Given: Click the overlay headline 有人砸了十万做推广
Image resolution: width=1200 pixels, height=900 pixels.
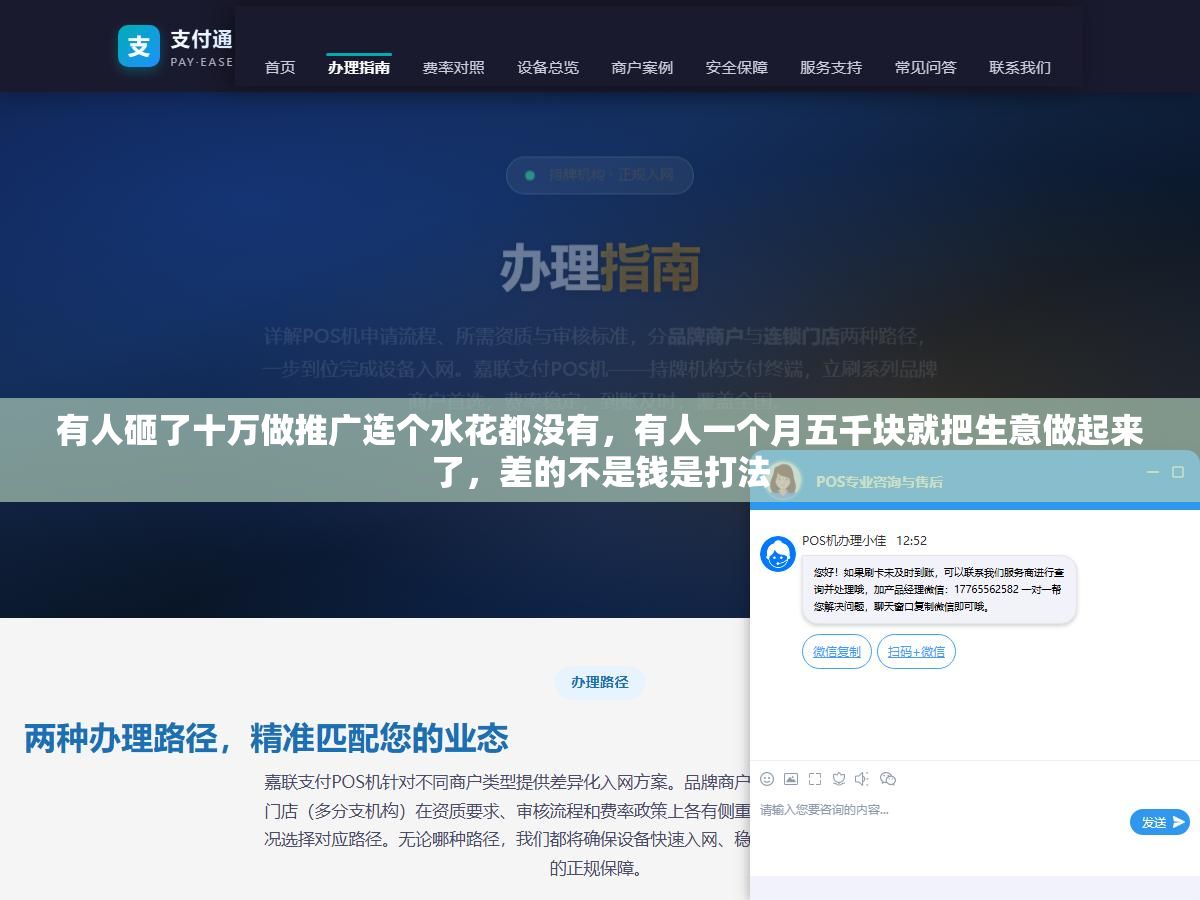Looking at the screenshot, I should click(600, 450).
